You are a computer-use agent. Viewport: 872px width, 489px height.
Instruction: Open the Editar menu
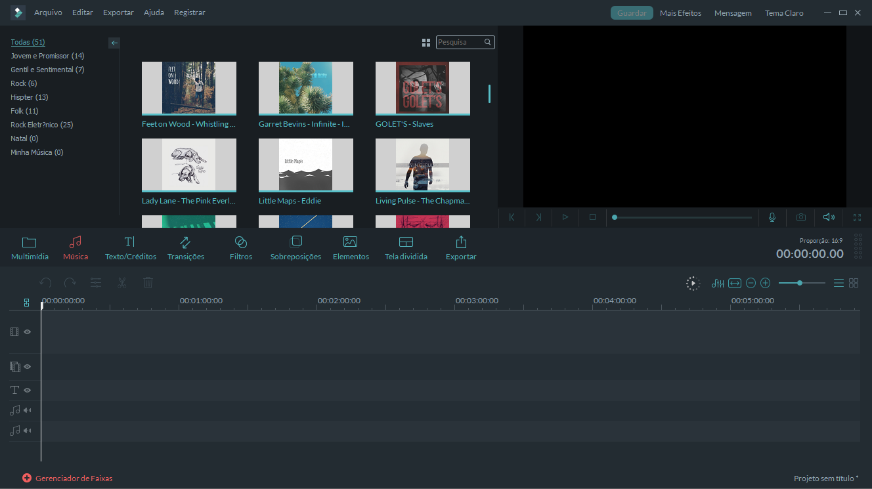[82, 12]
